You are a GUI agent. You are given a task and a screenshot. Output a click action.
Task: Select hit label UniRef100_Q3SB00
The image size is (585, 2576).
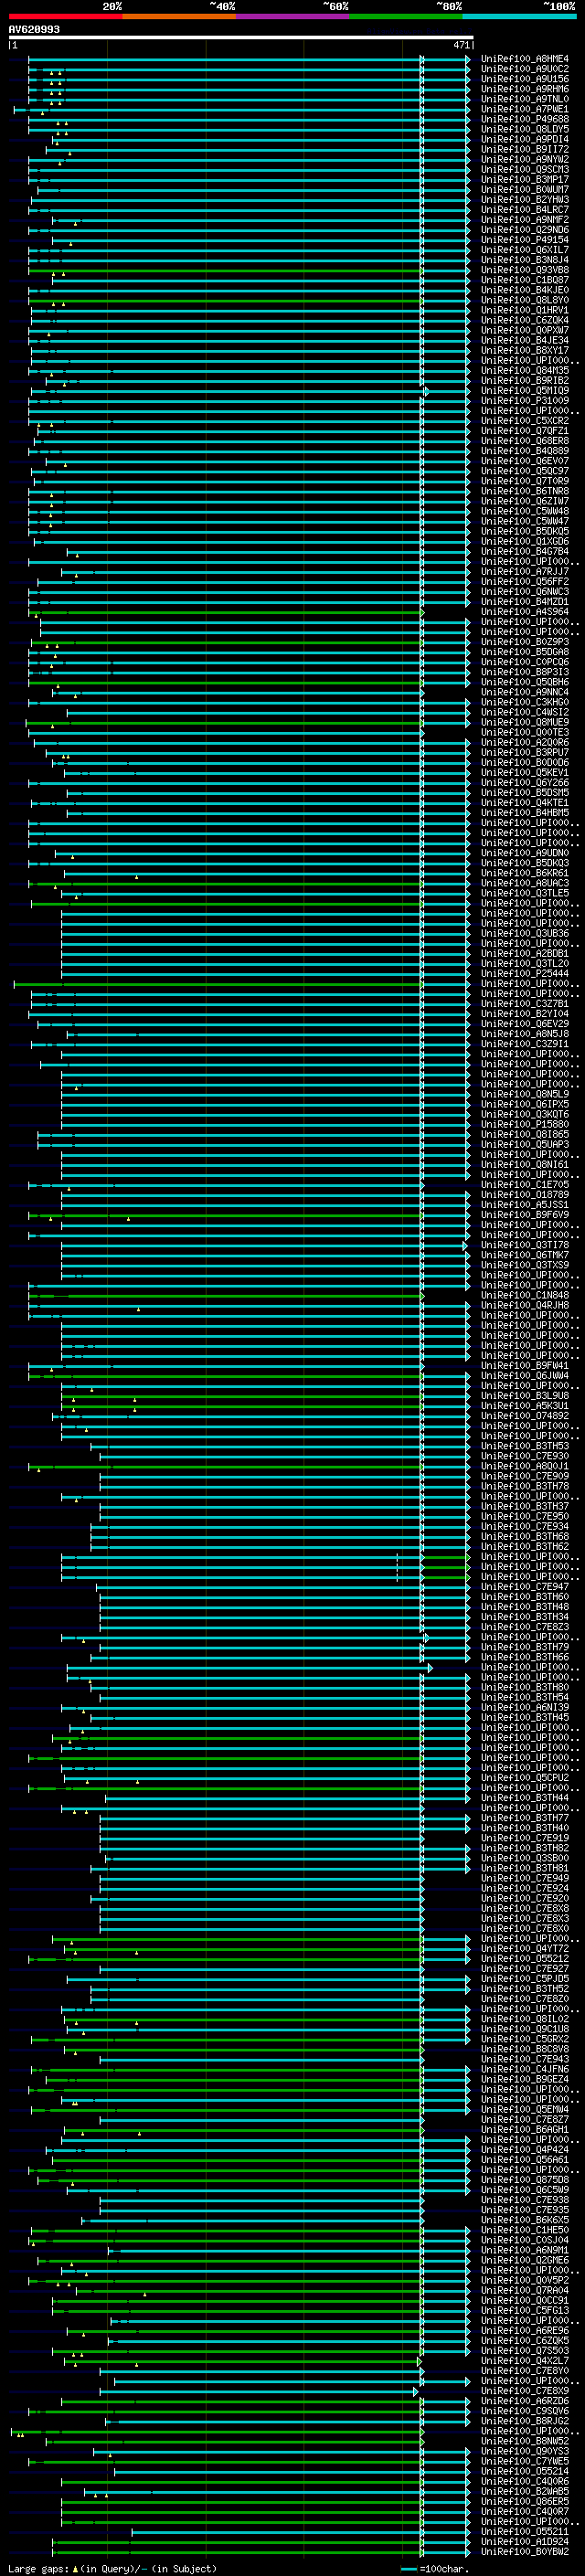(524, 1858)
